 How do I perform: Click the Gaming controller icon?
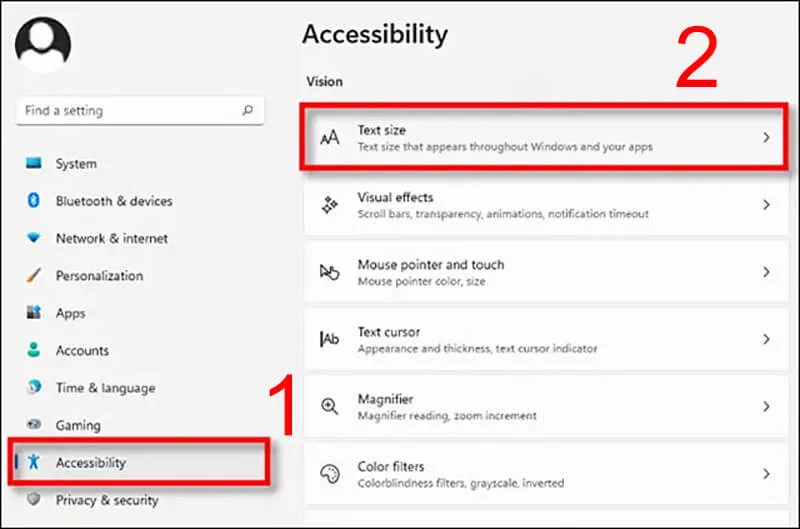click(x=34, y=425)
